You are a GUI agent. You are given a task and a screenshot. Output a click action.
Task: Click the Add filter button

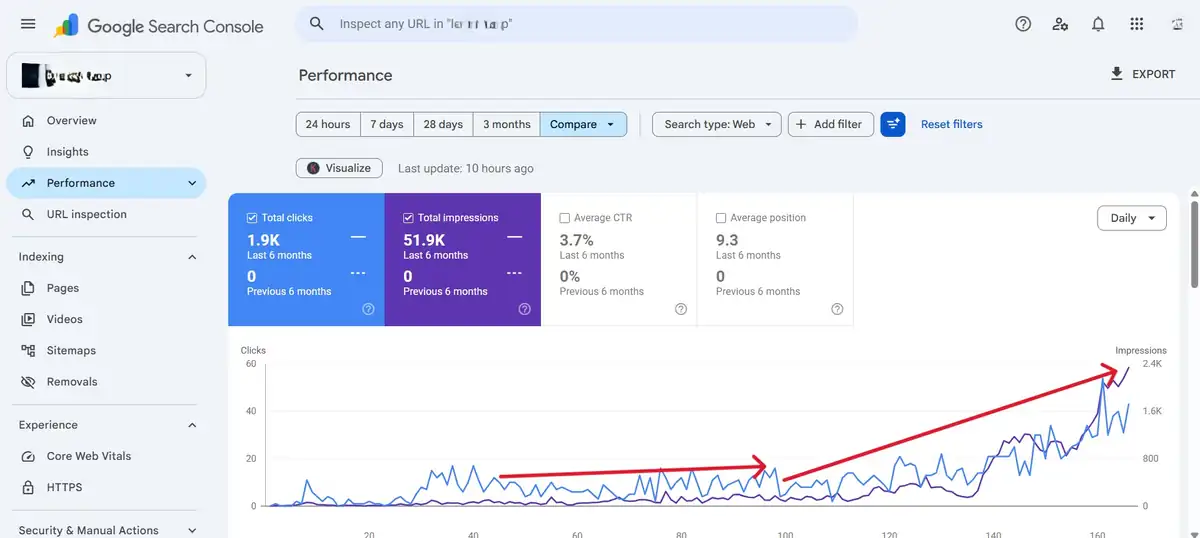(x=831, y=124)
